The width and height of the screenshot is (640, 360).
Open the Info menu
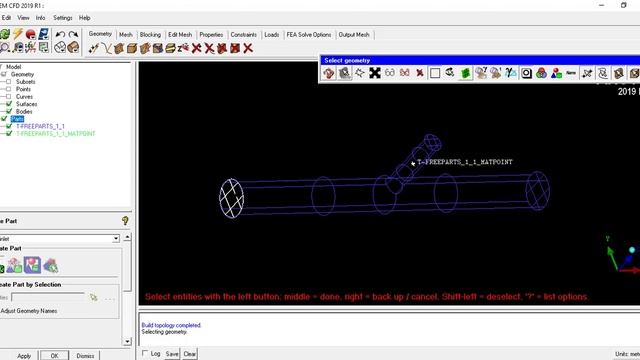click(40, 18)
